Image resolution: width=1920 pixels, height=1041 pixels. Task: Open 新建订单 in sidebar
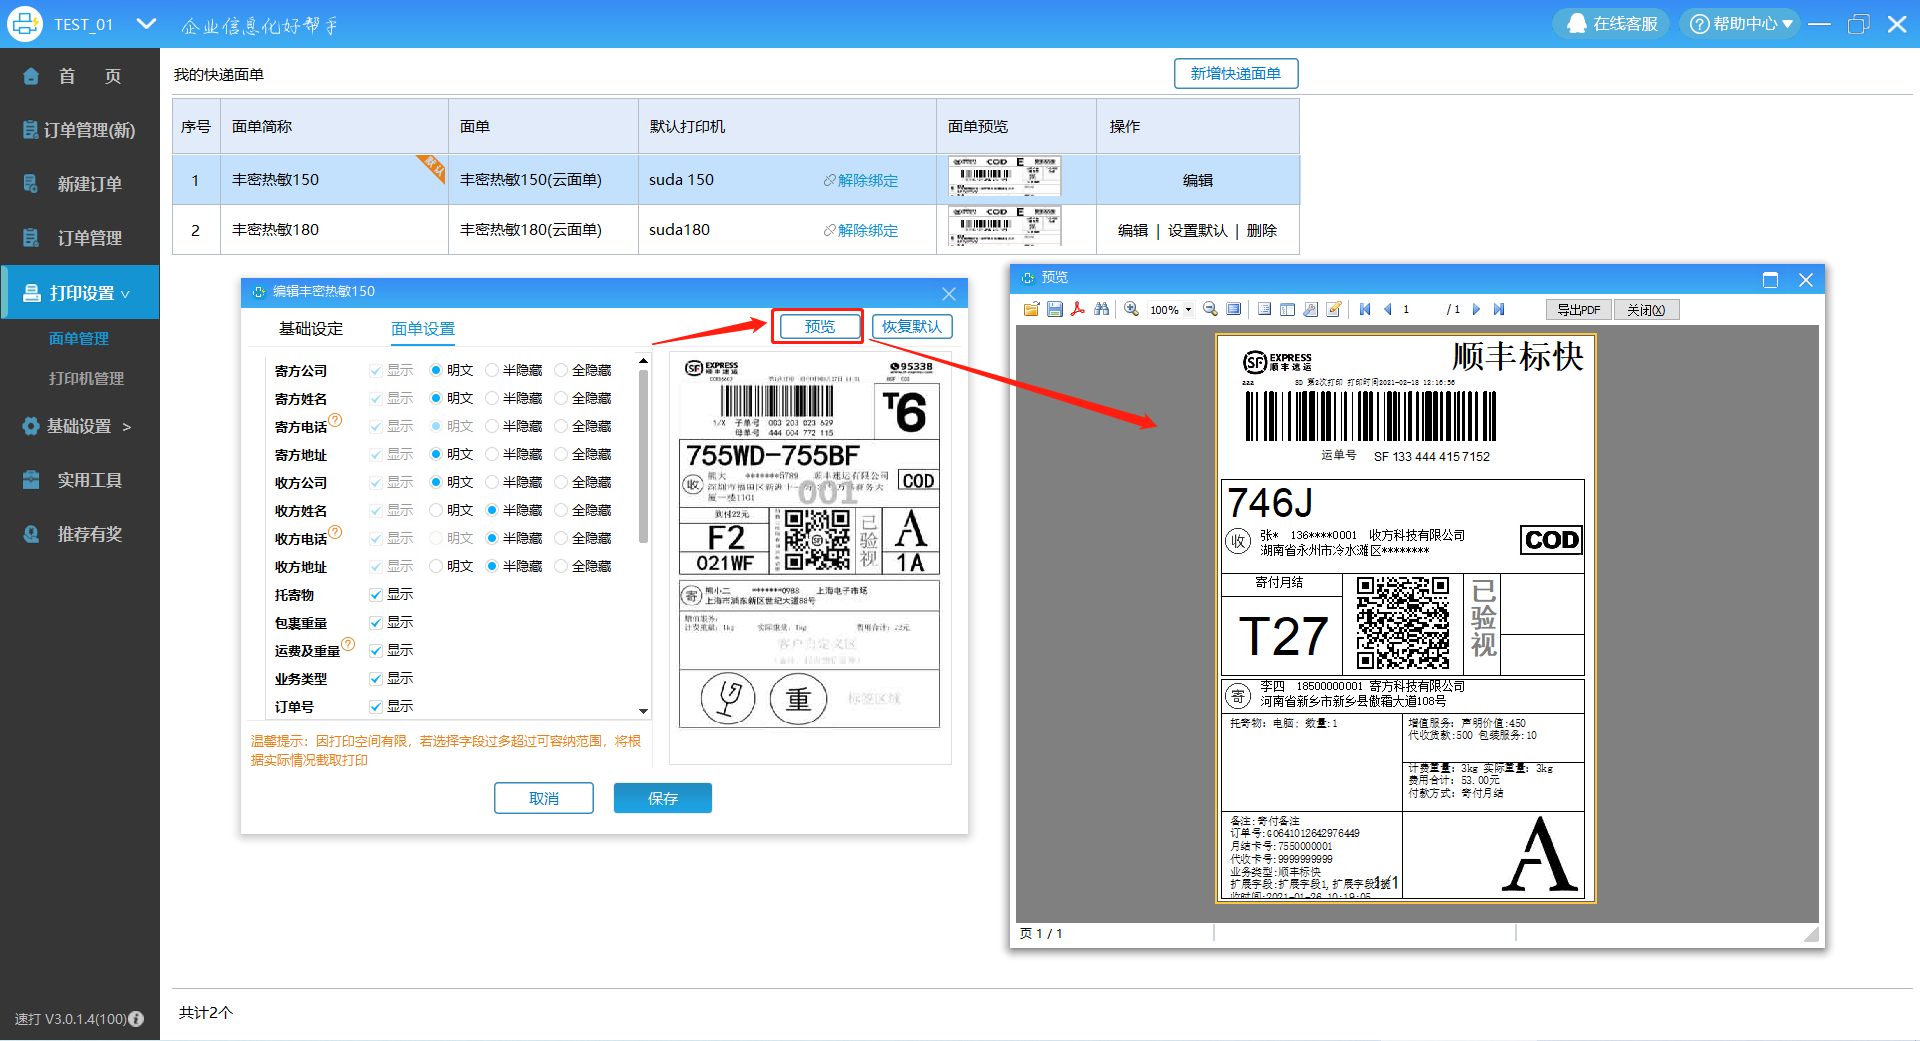(x=80, y=184)
